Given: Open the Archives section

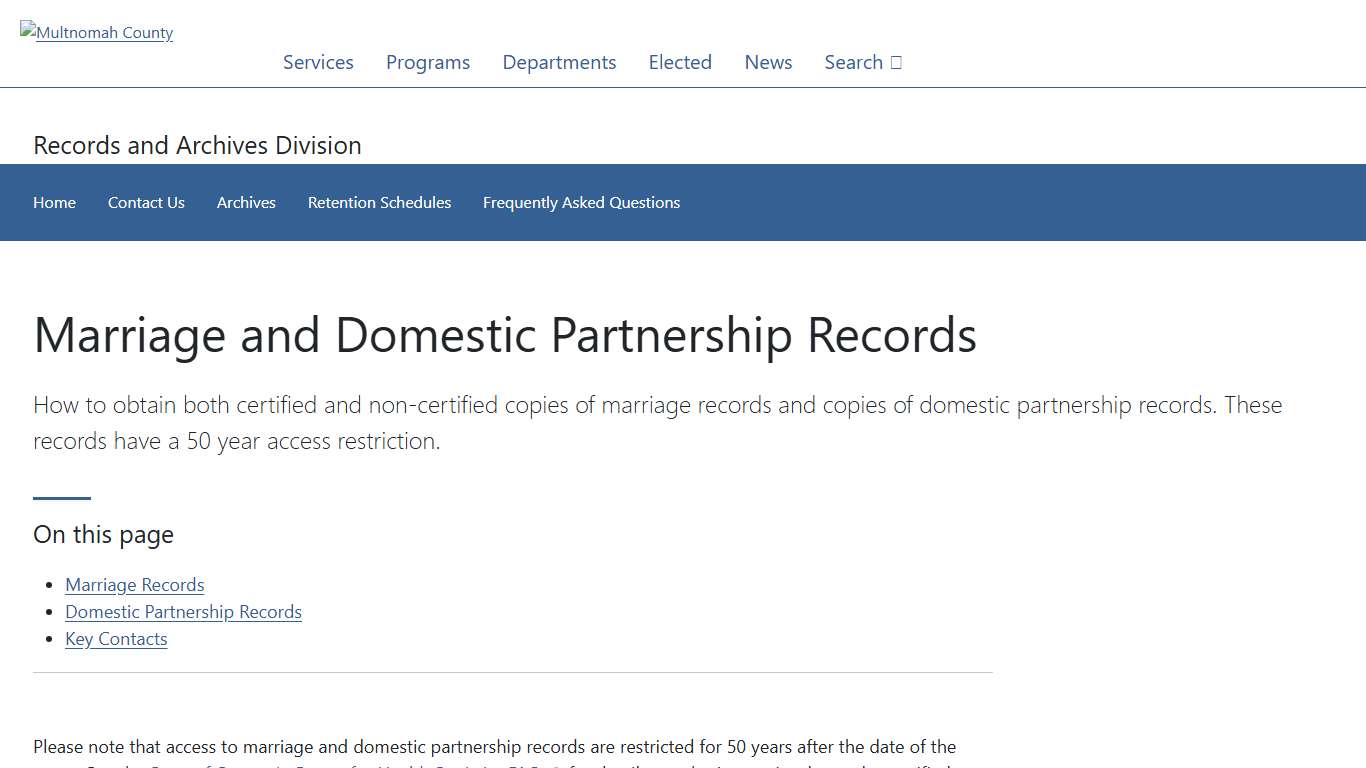Looking at the screenshot, I should tap(246, 202).
